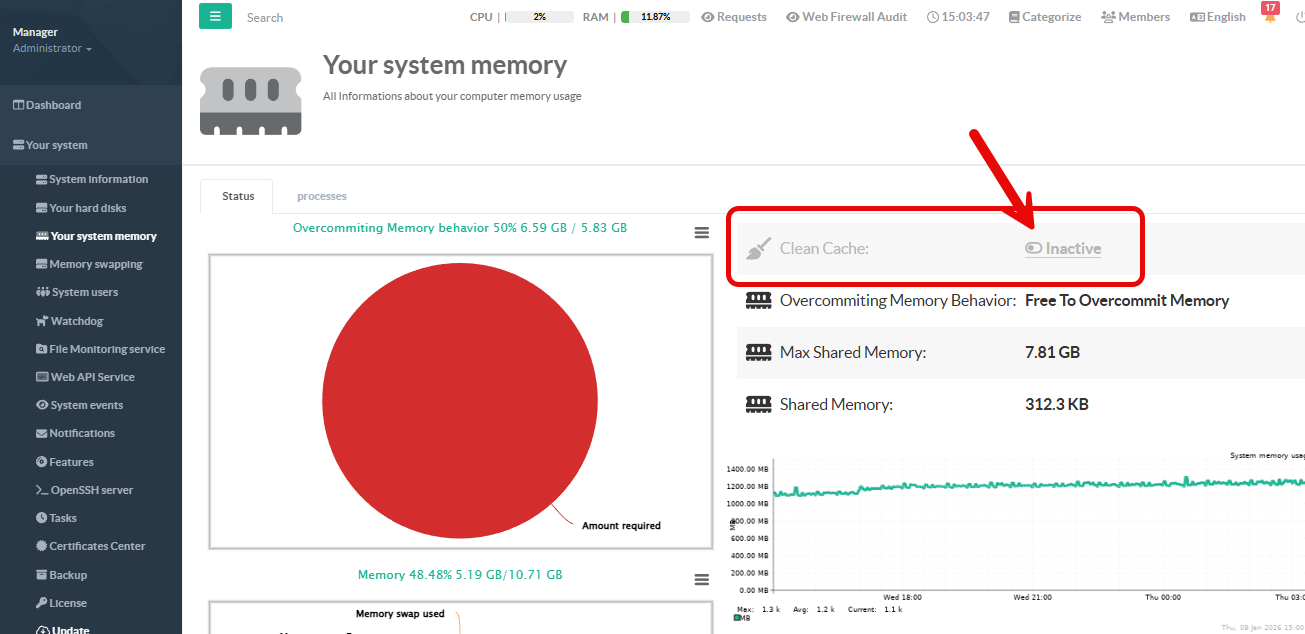
Task: Open the Memory pie chart options menu
Action: 702,580
